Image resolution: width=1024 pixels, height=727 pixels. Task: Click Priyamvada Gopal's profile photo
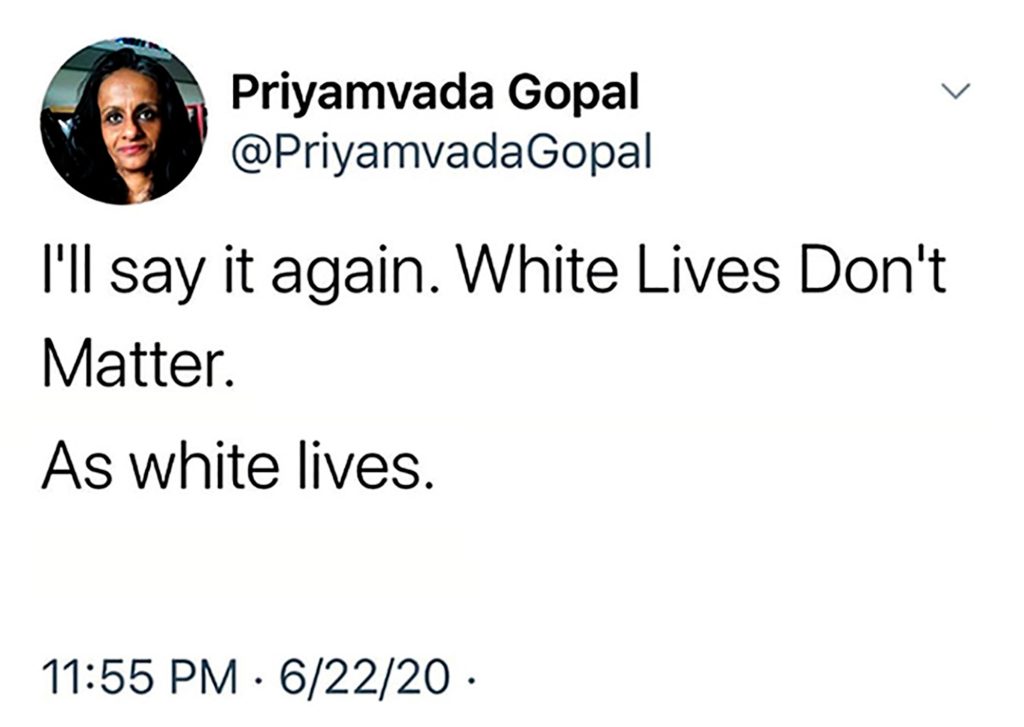[x=123, y=122]
